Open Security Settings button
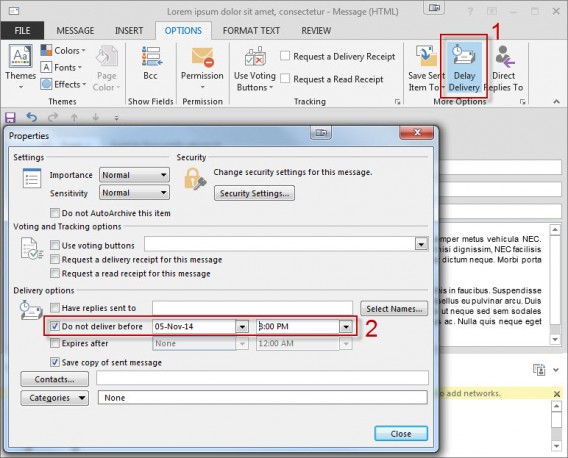568x458 pixels. click(x=254, y=193)
